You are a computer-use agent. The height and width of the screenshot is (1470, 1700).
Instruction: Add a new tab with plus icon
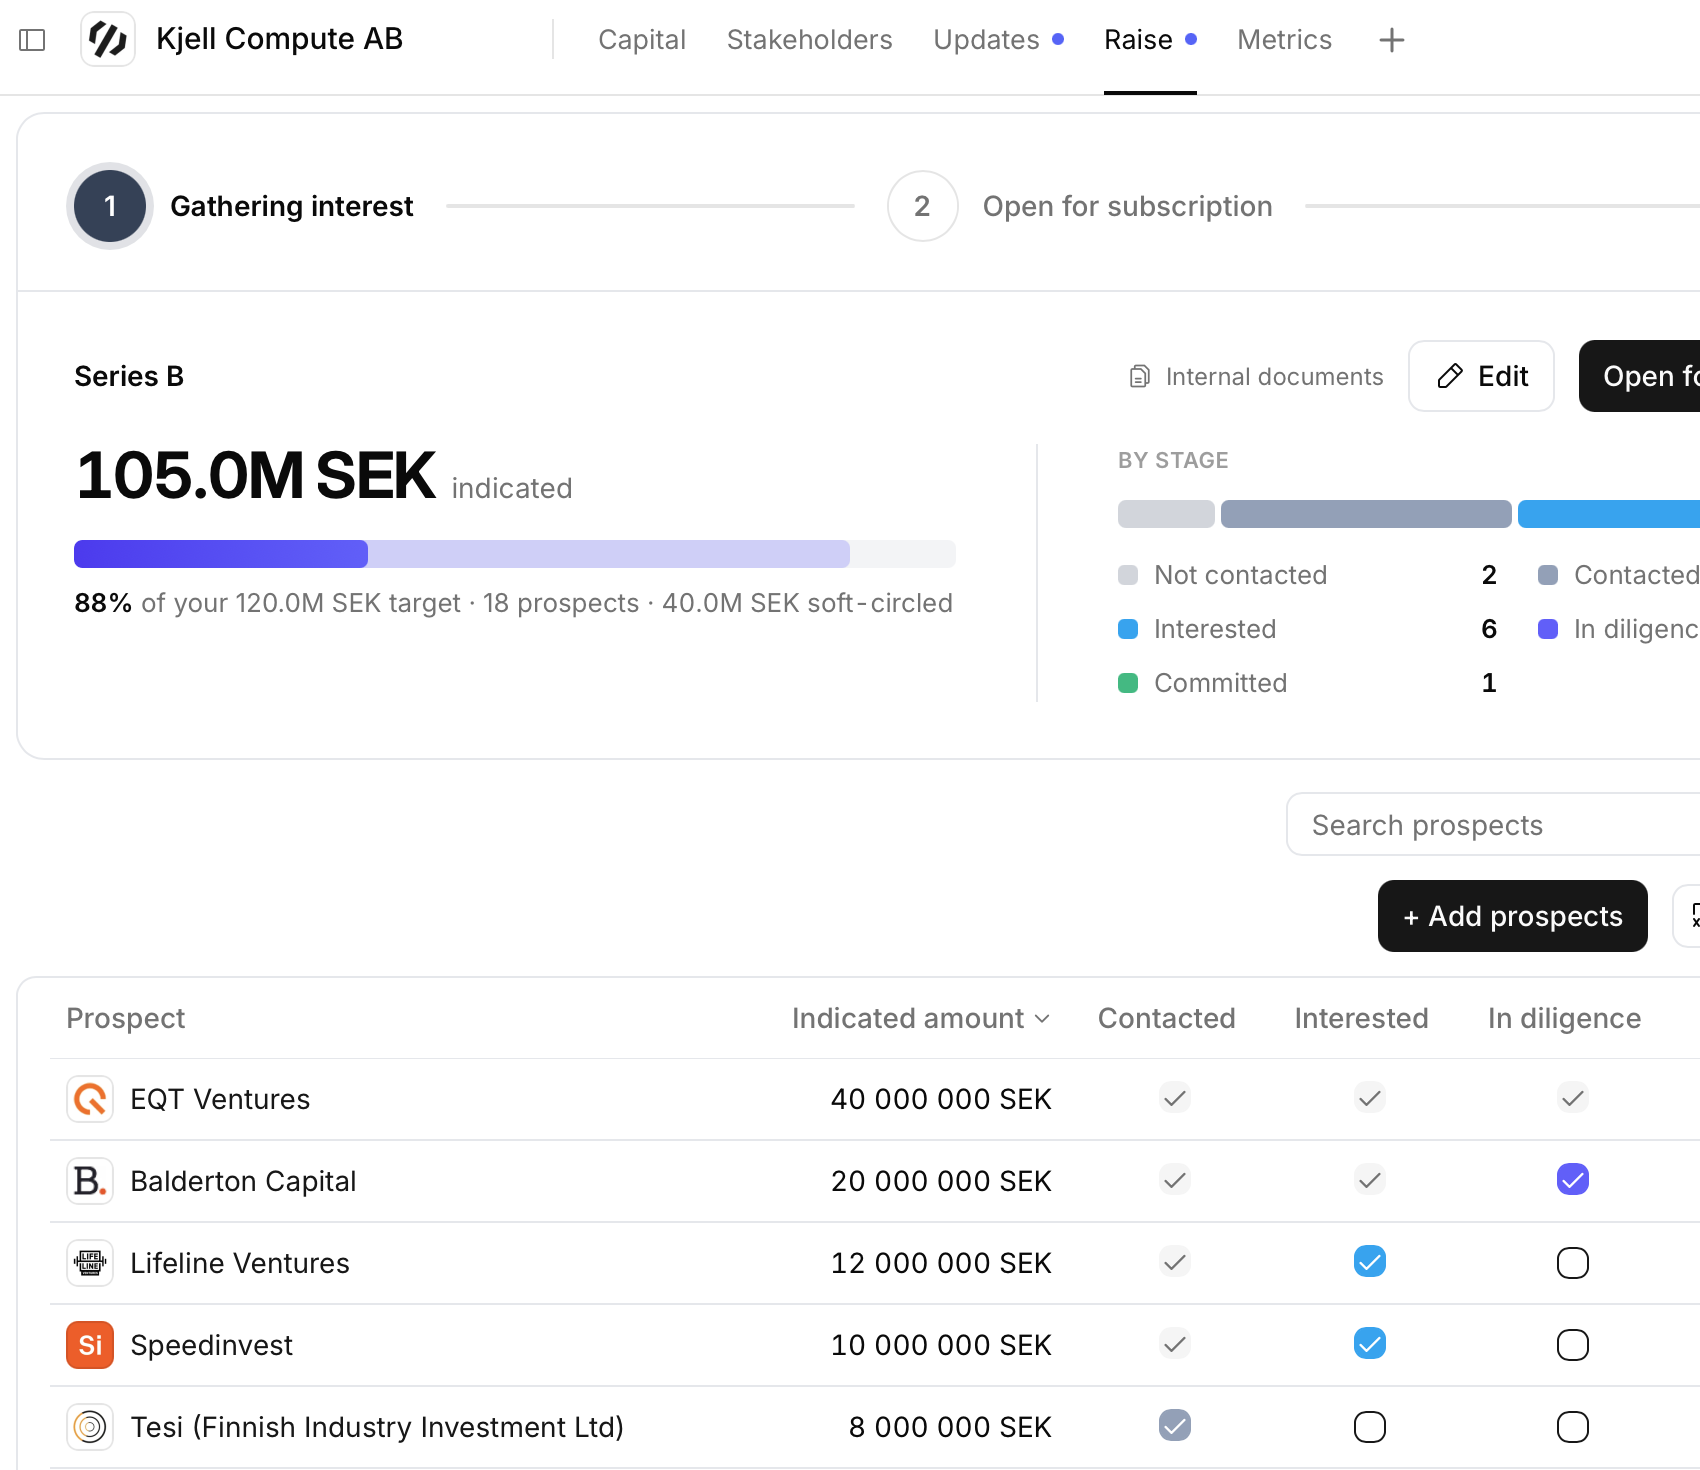[x=1391, y=40]
